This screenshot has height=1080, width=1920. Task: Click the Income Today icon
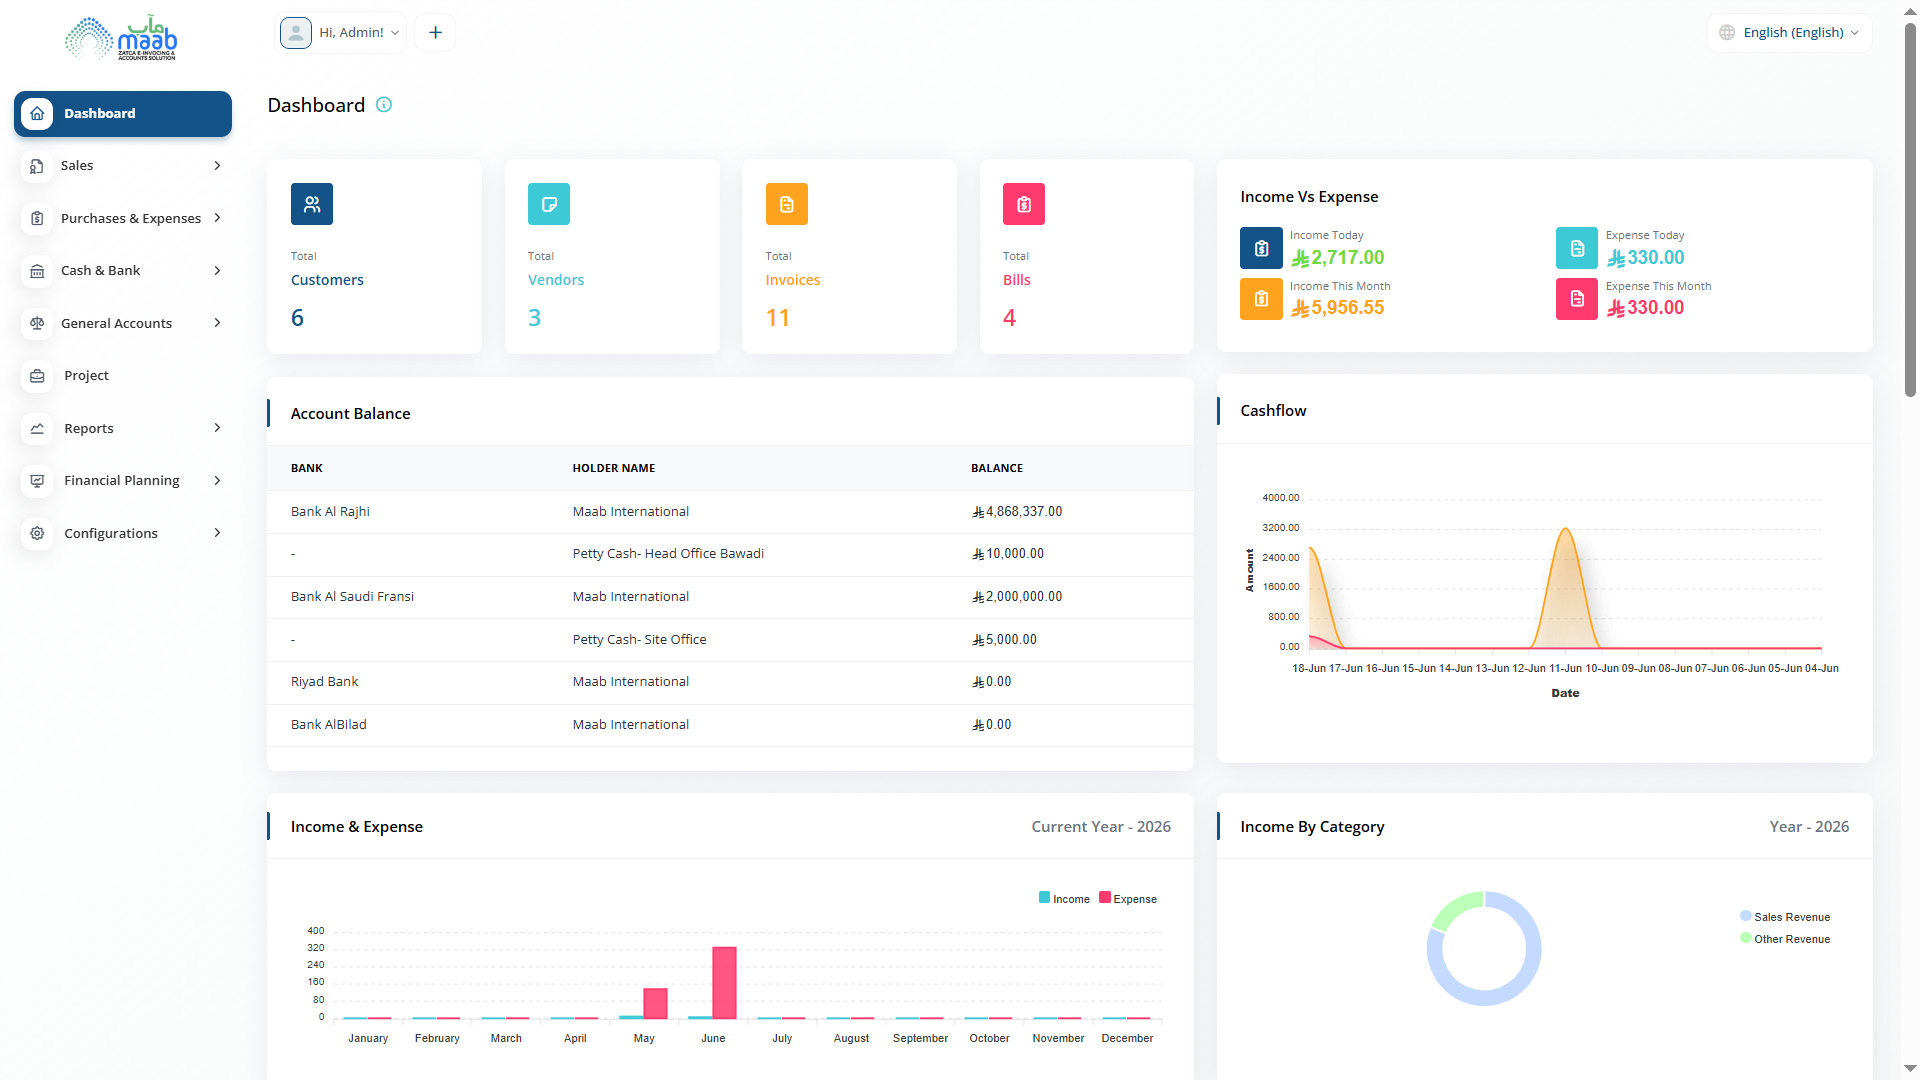pyautogui.click(x=1261, y=248)
